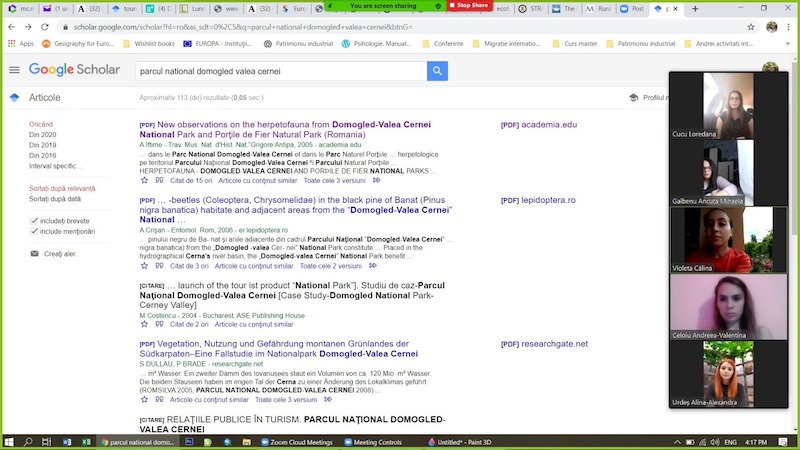Expand more options arrow for herpetofauna result
Screen dimensions: 800x450
pyautogui.click(x=376, y=181)
